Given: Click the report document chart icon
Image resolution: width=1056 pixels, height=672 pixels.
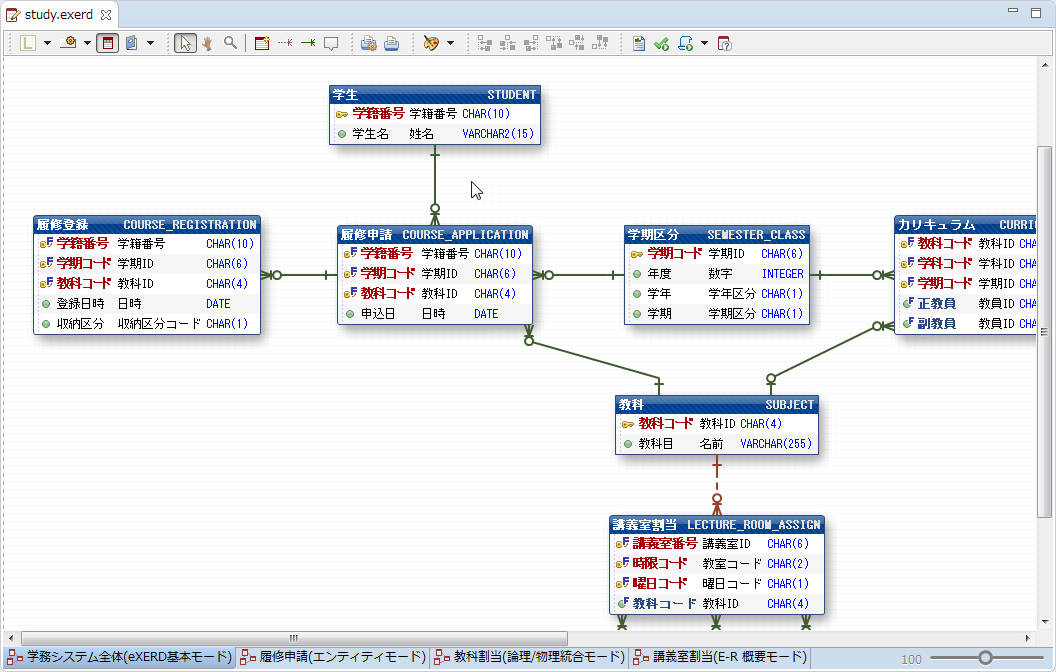Looking at the screenshot, I should tap(638, 44).
